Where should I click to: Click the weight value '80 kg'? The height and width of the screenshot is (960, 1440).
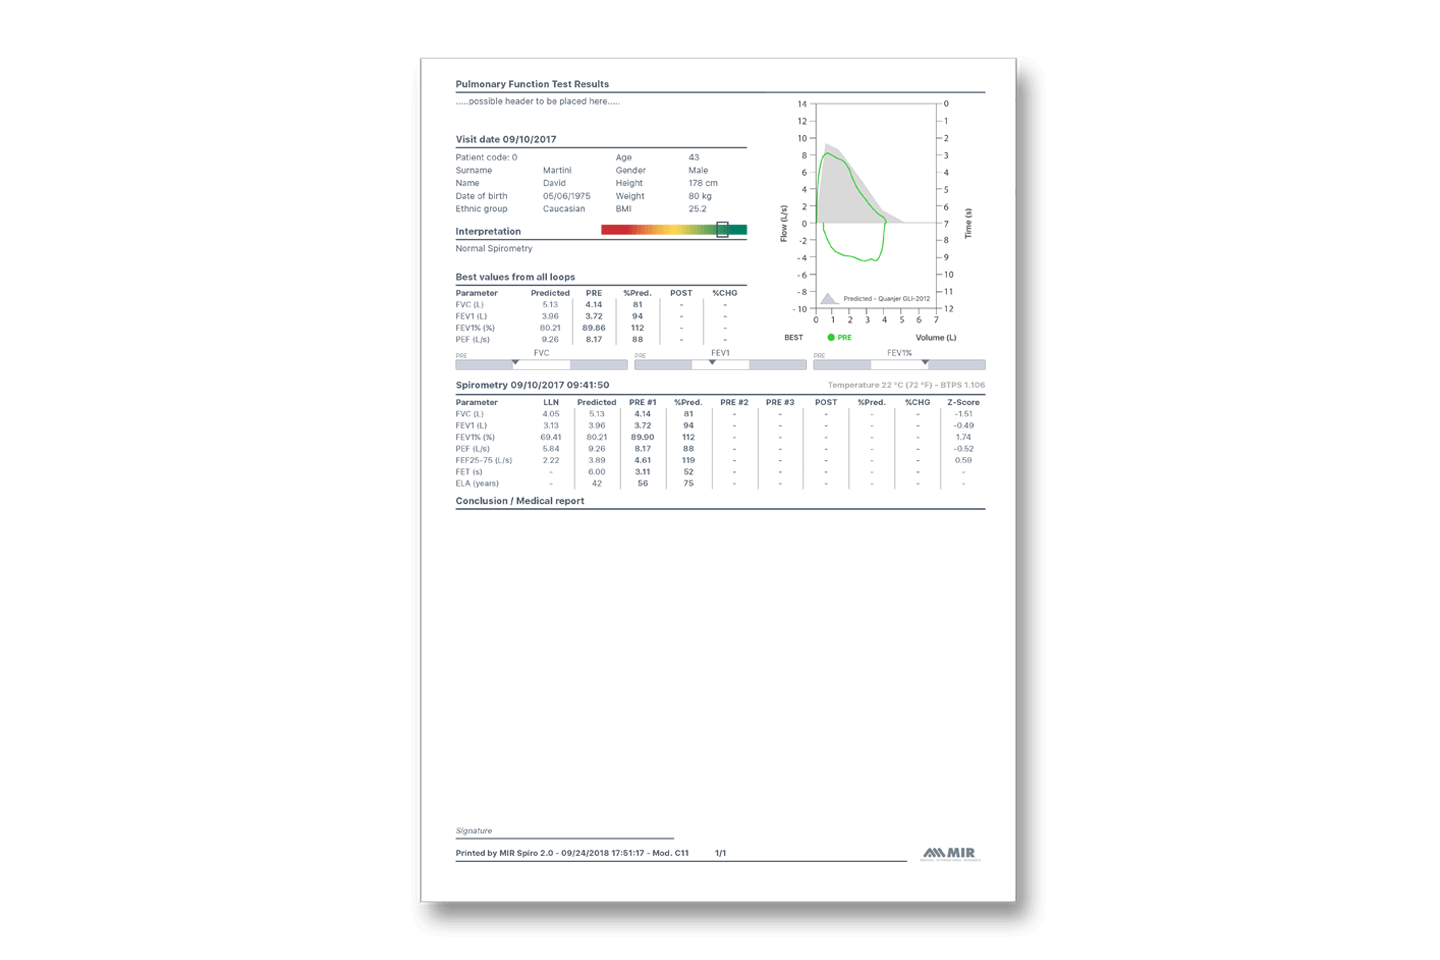click(700, 196)
